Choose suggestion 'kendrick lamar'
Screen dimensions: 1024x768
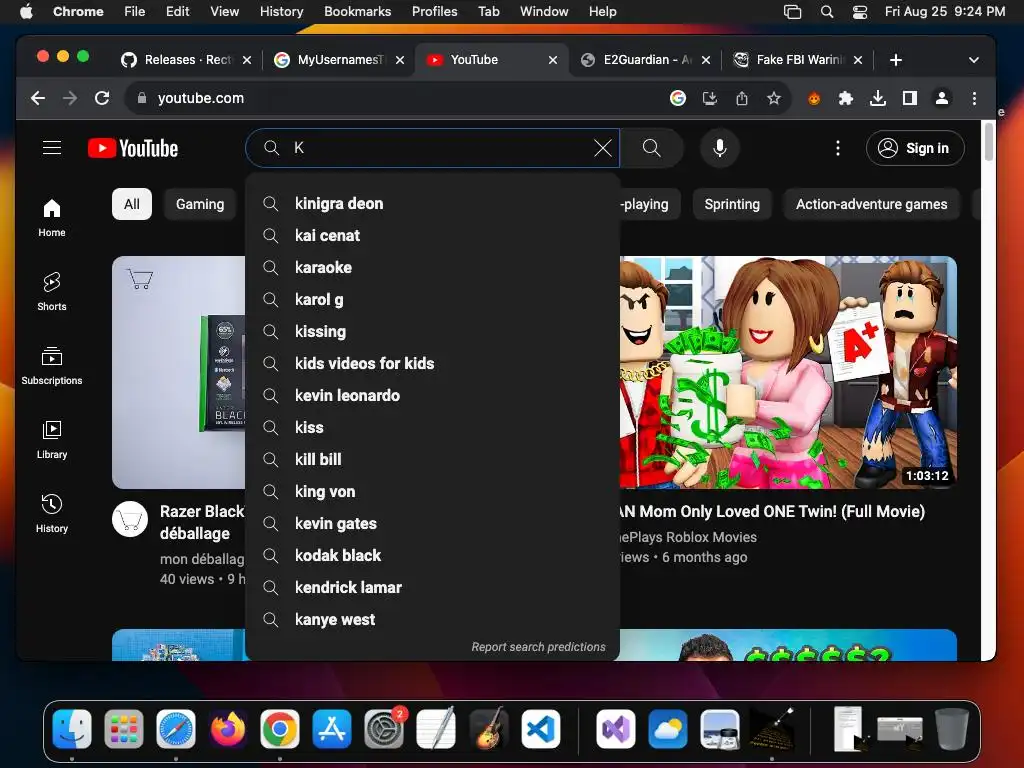432,588
